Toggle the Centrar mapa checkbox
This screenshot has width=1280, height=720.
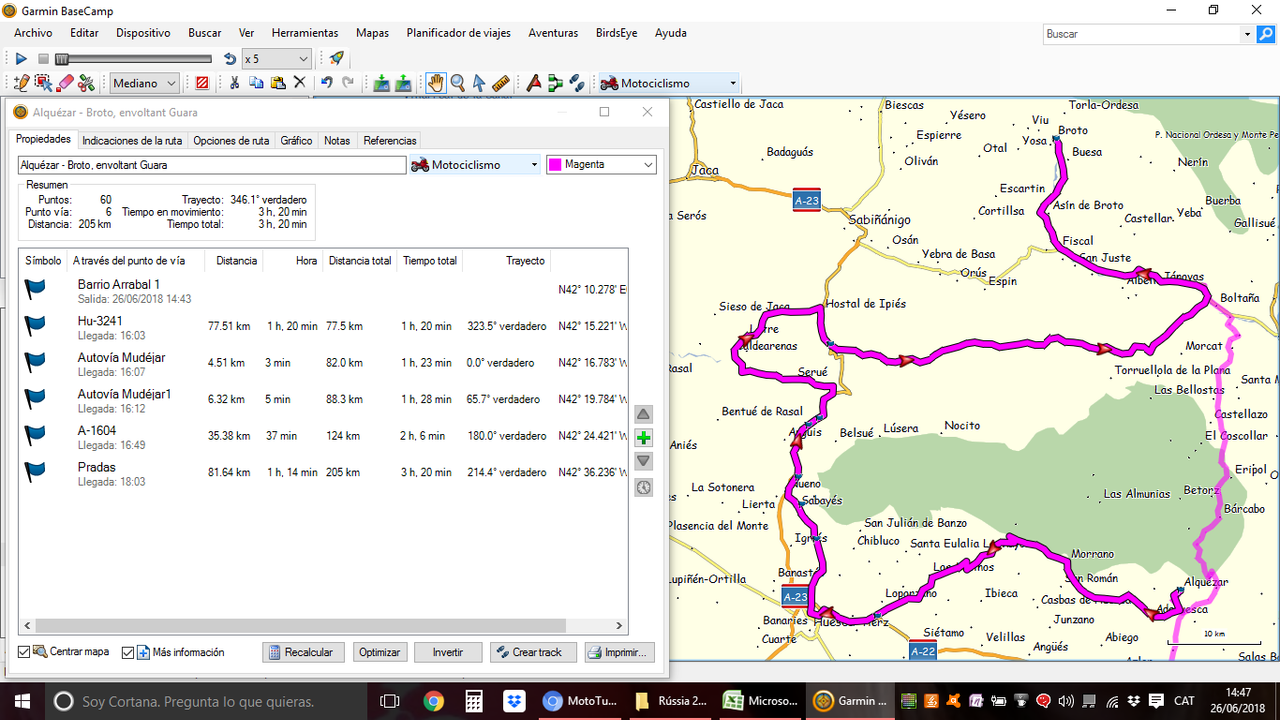(x=25, y=652)
